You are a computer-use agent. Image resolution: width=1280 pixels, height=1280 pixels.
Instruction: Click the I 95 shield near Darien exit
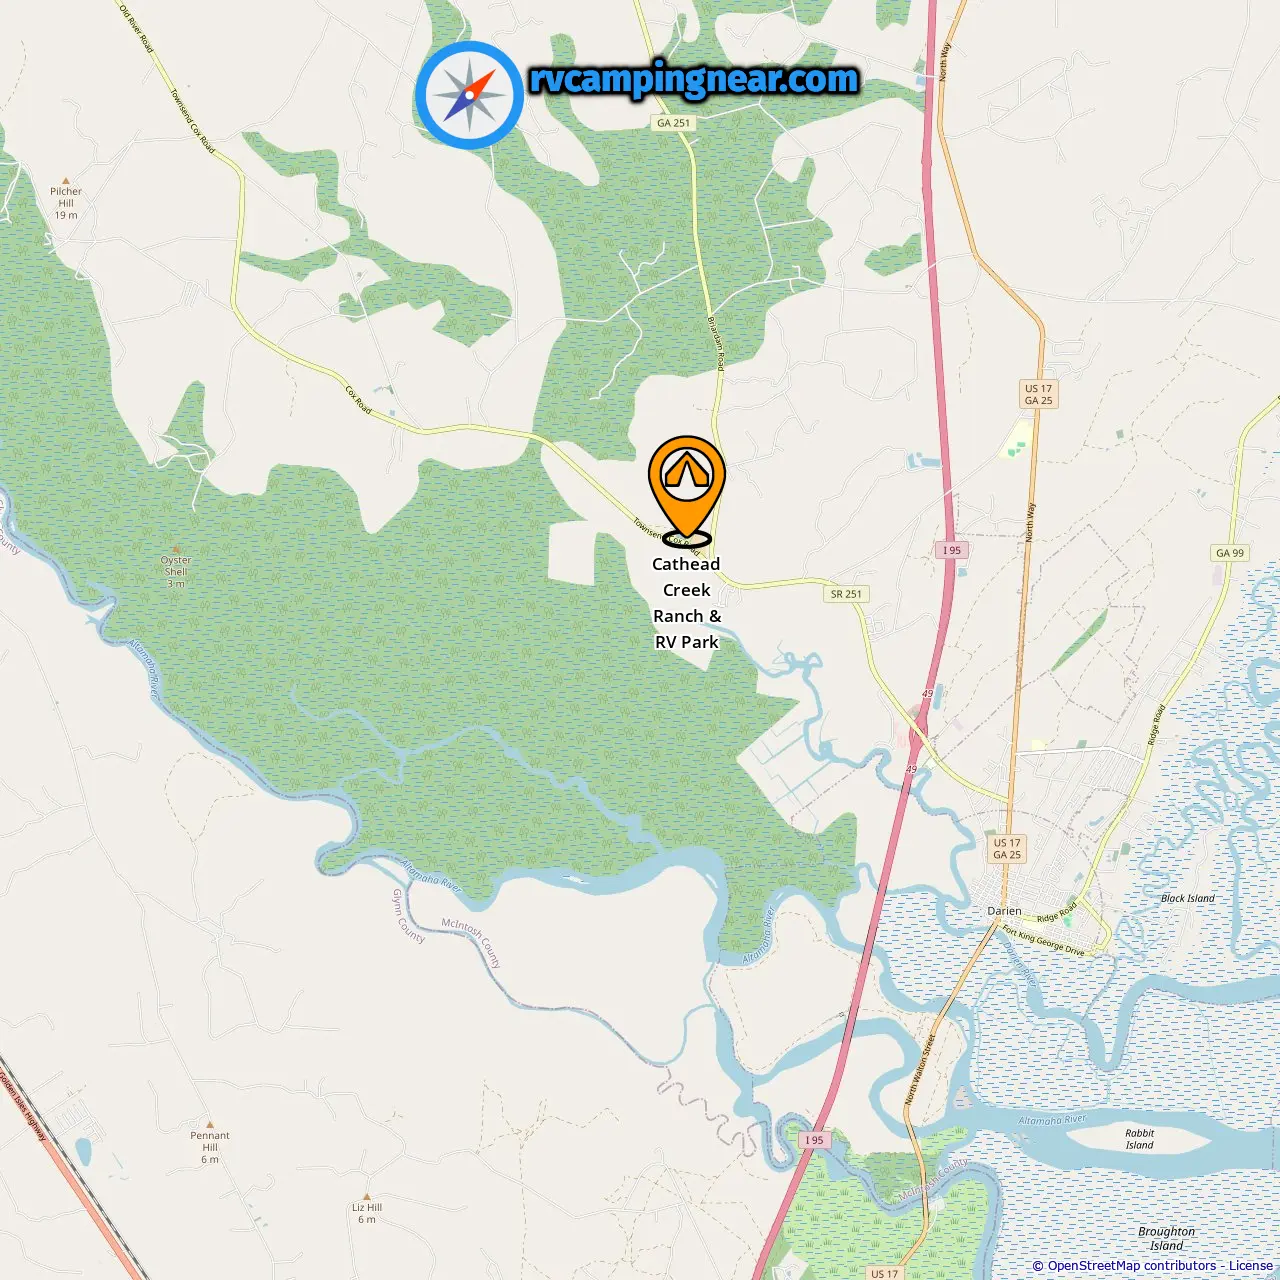[951, 550]
